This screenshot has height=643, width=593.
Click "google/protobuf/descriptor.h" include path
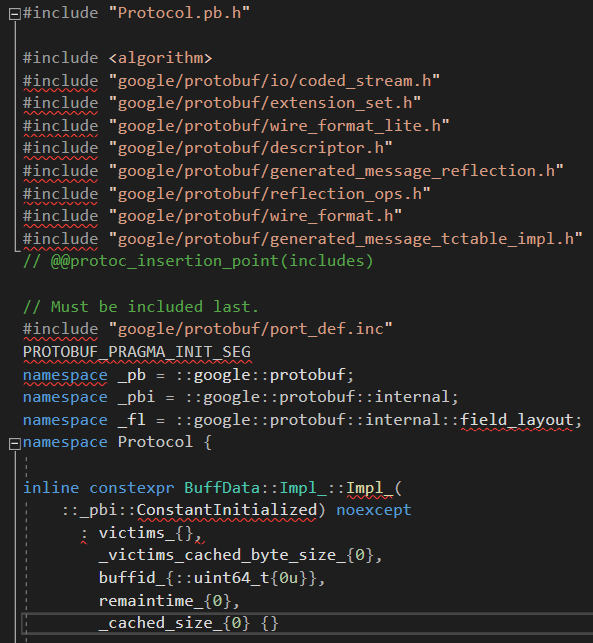[x=251, y=148]
